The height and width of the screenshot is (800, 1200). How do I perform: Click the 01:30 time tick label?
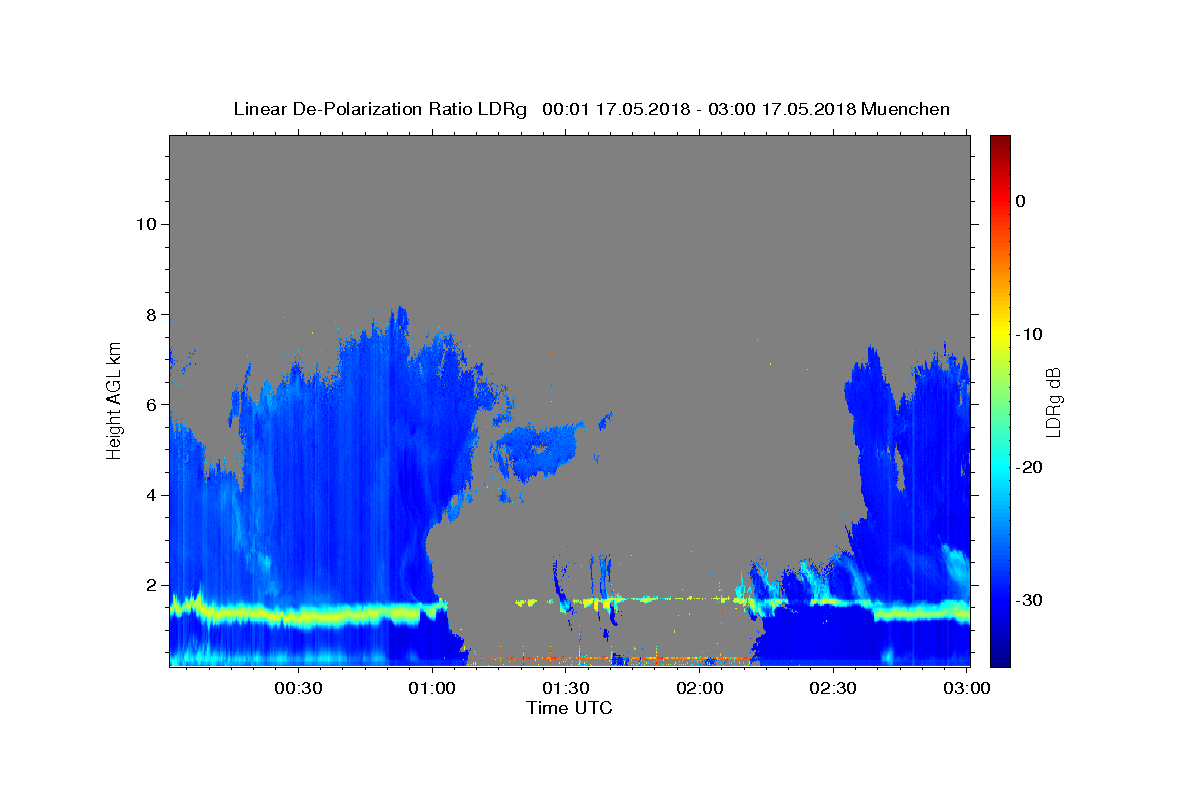tap(566, 688)
